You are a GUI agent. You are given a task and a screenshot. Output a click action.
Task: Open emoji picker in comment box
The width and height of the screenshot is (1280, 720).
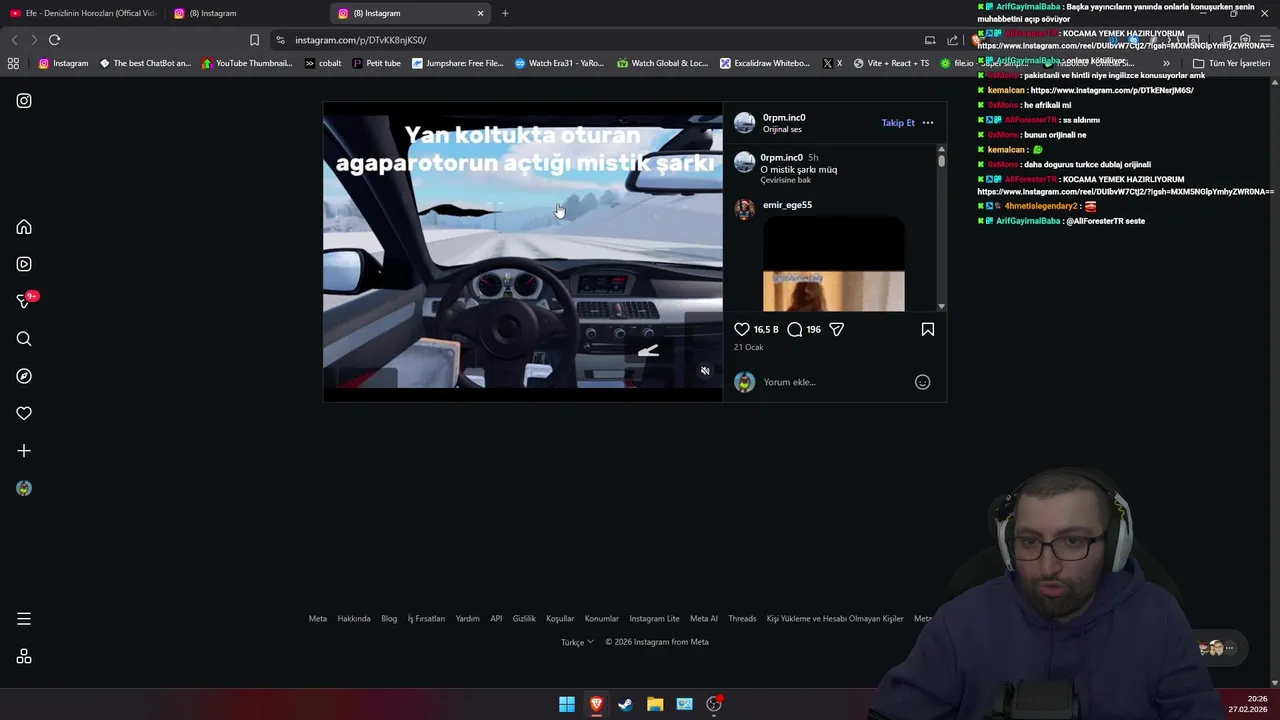923,382
